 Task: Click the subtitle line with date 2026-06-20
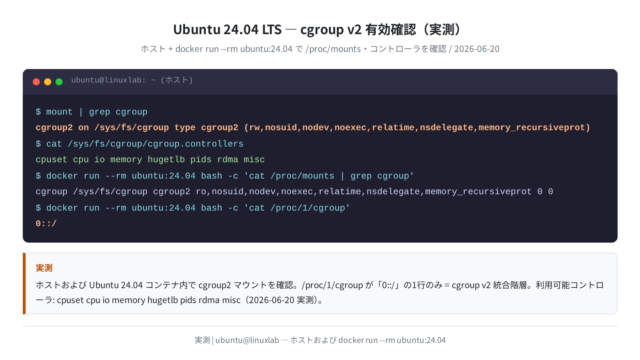[x=320, y=49]
